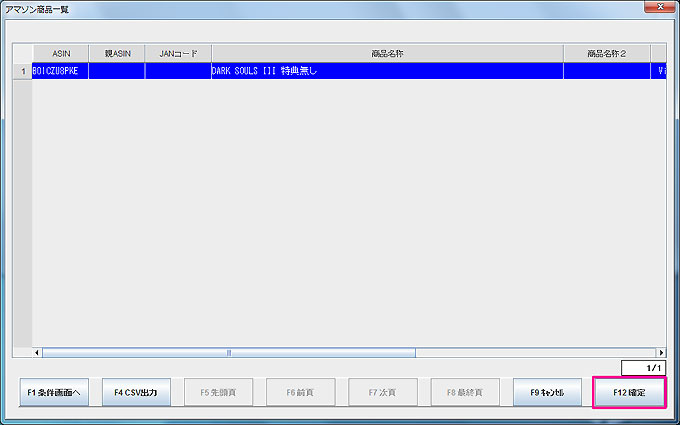
Task: Click the horizontal scrollbar left arrow
Action: tap(37, 353)
